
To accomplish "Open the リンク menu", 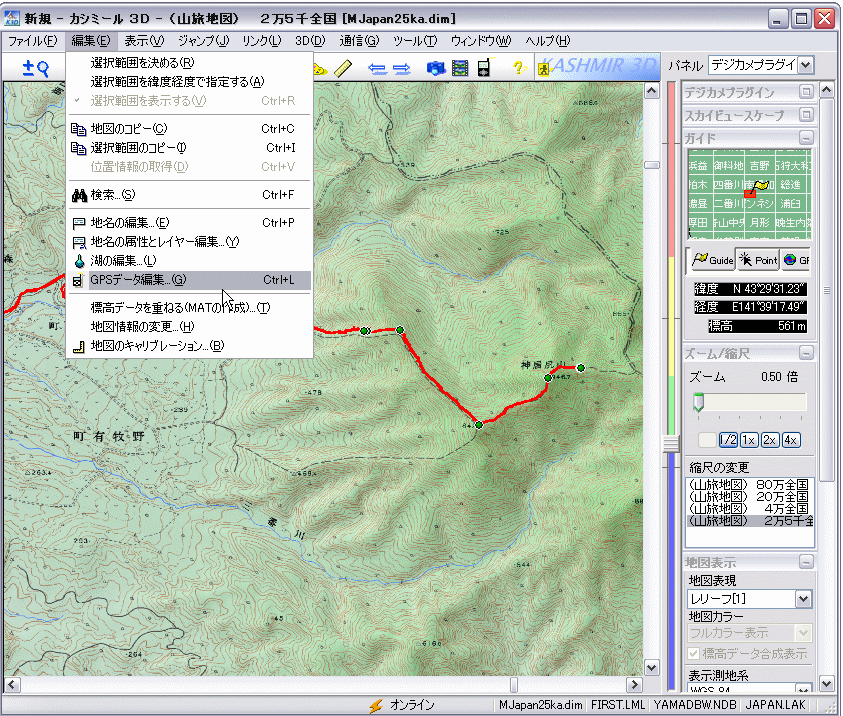I will point(261,41).
